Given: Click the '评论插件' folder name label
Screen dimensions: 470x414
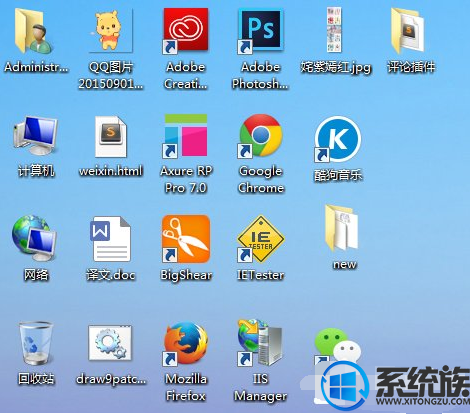Looking at the screenshot, I should (x=411, y=67).
